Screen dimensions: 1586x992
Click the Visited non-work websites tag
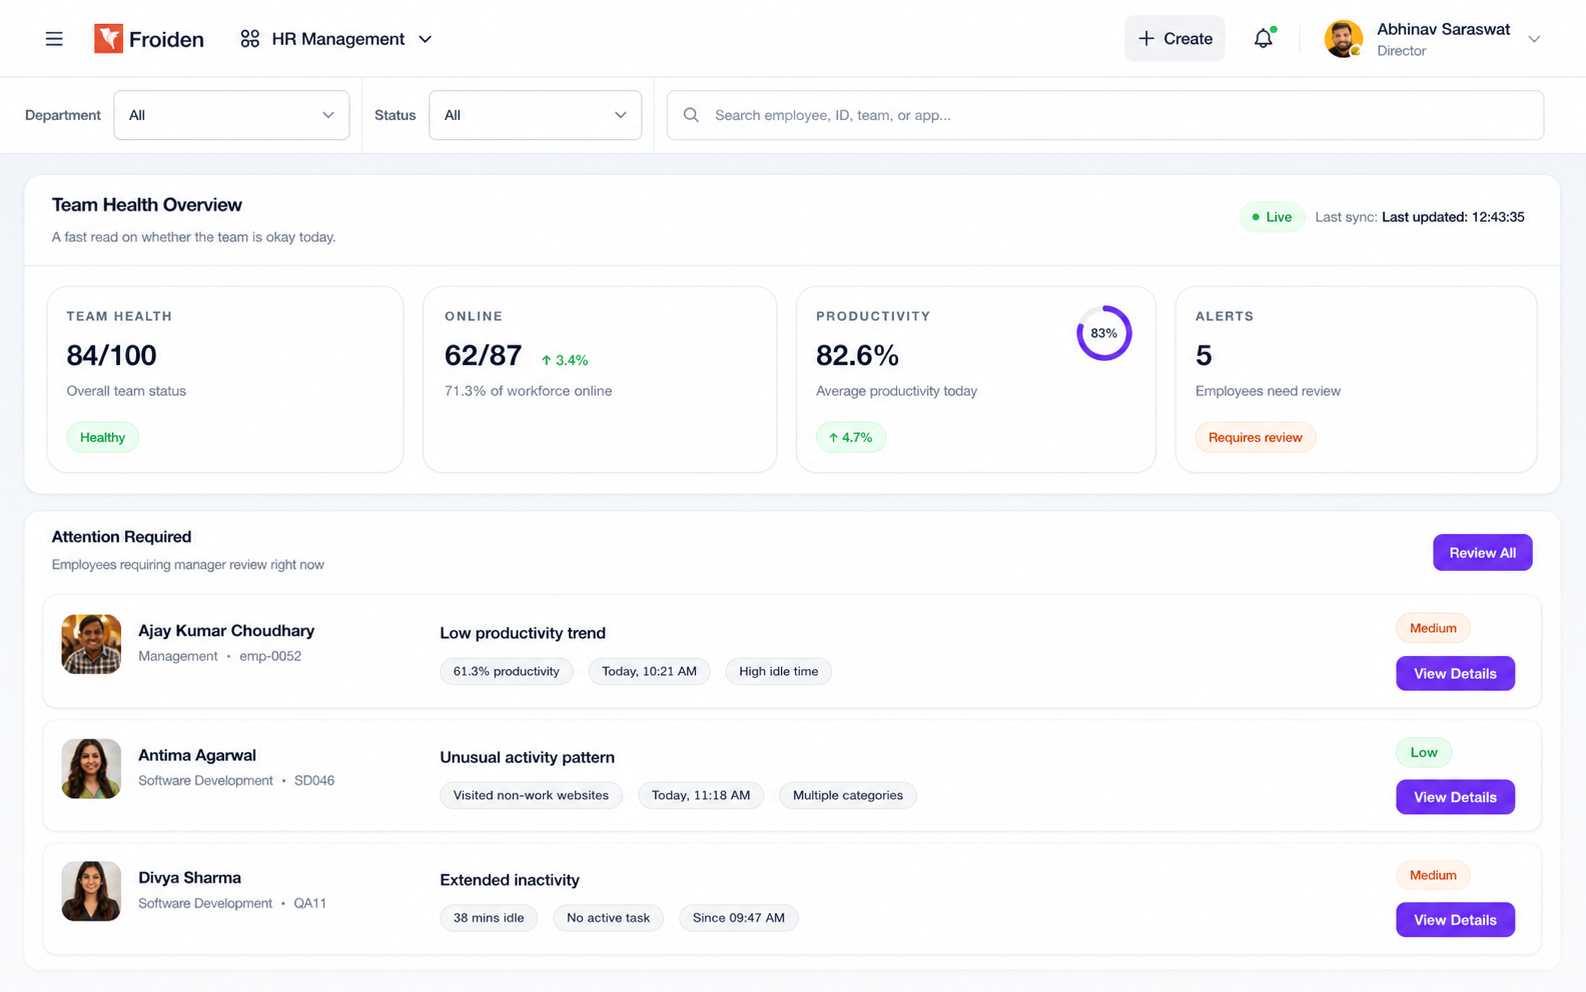coord(531,795)
